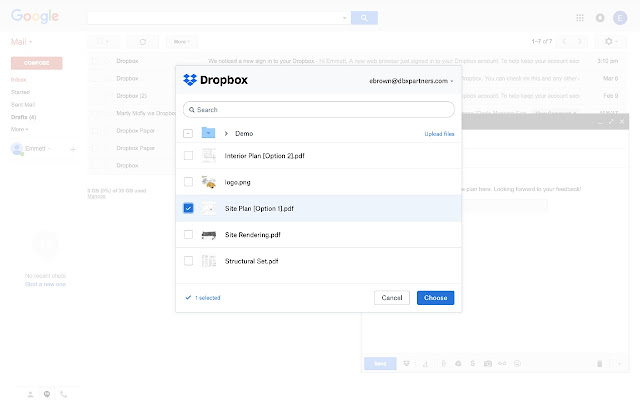The image size is (640, 400).
Task: Check the box for Interior Plan [Option 2].pdf
Action: (x=188, y=156)
